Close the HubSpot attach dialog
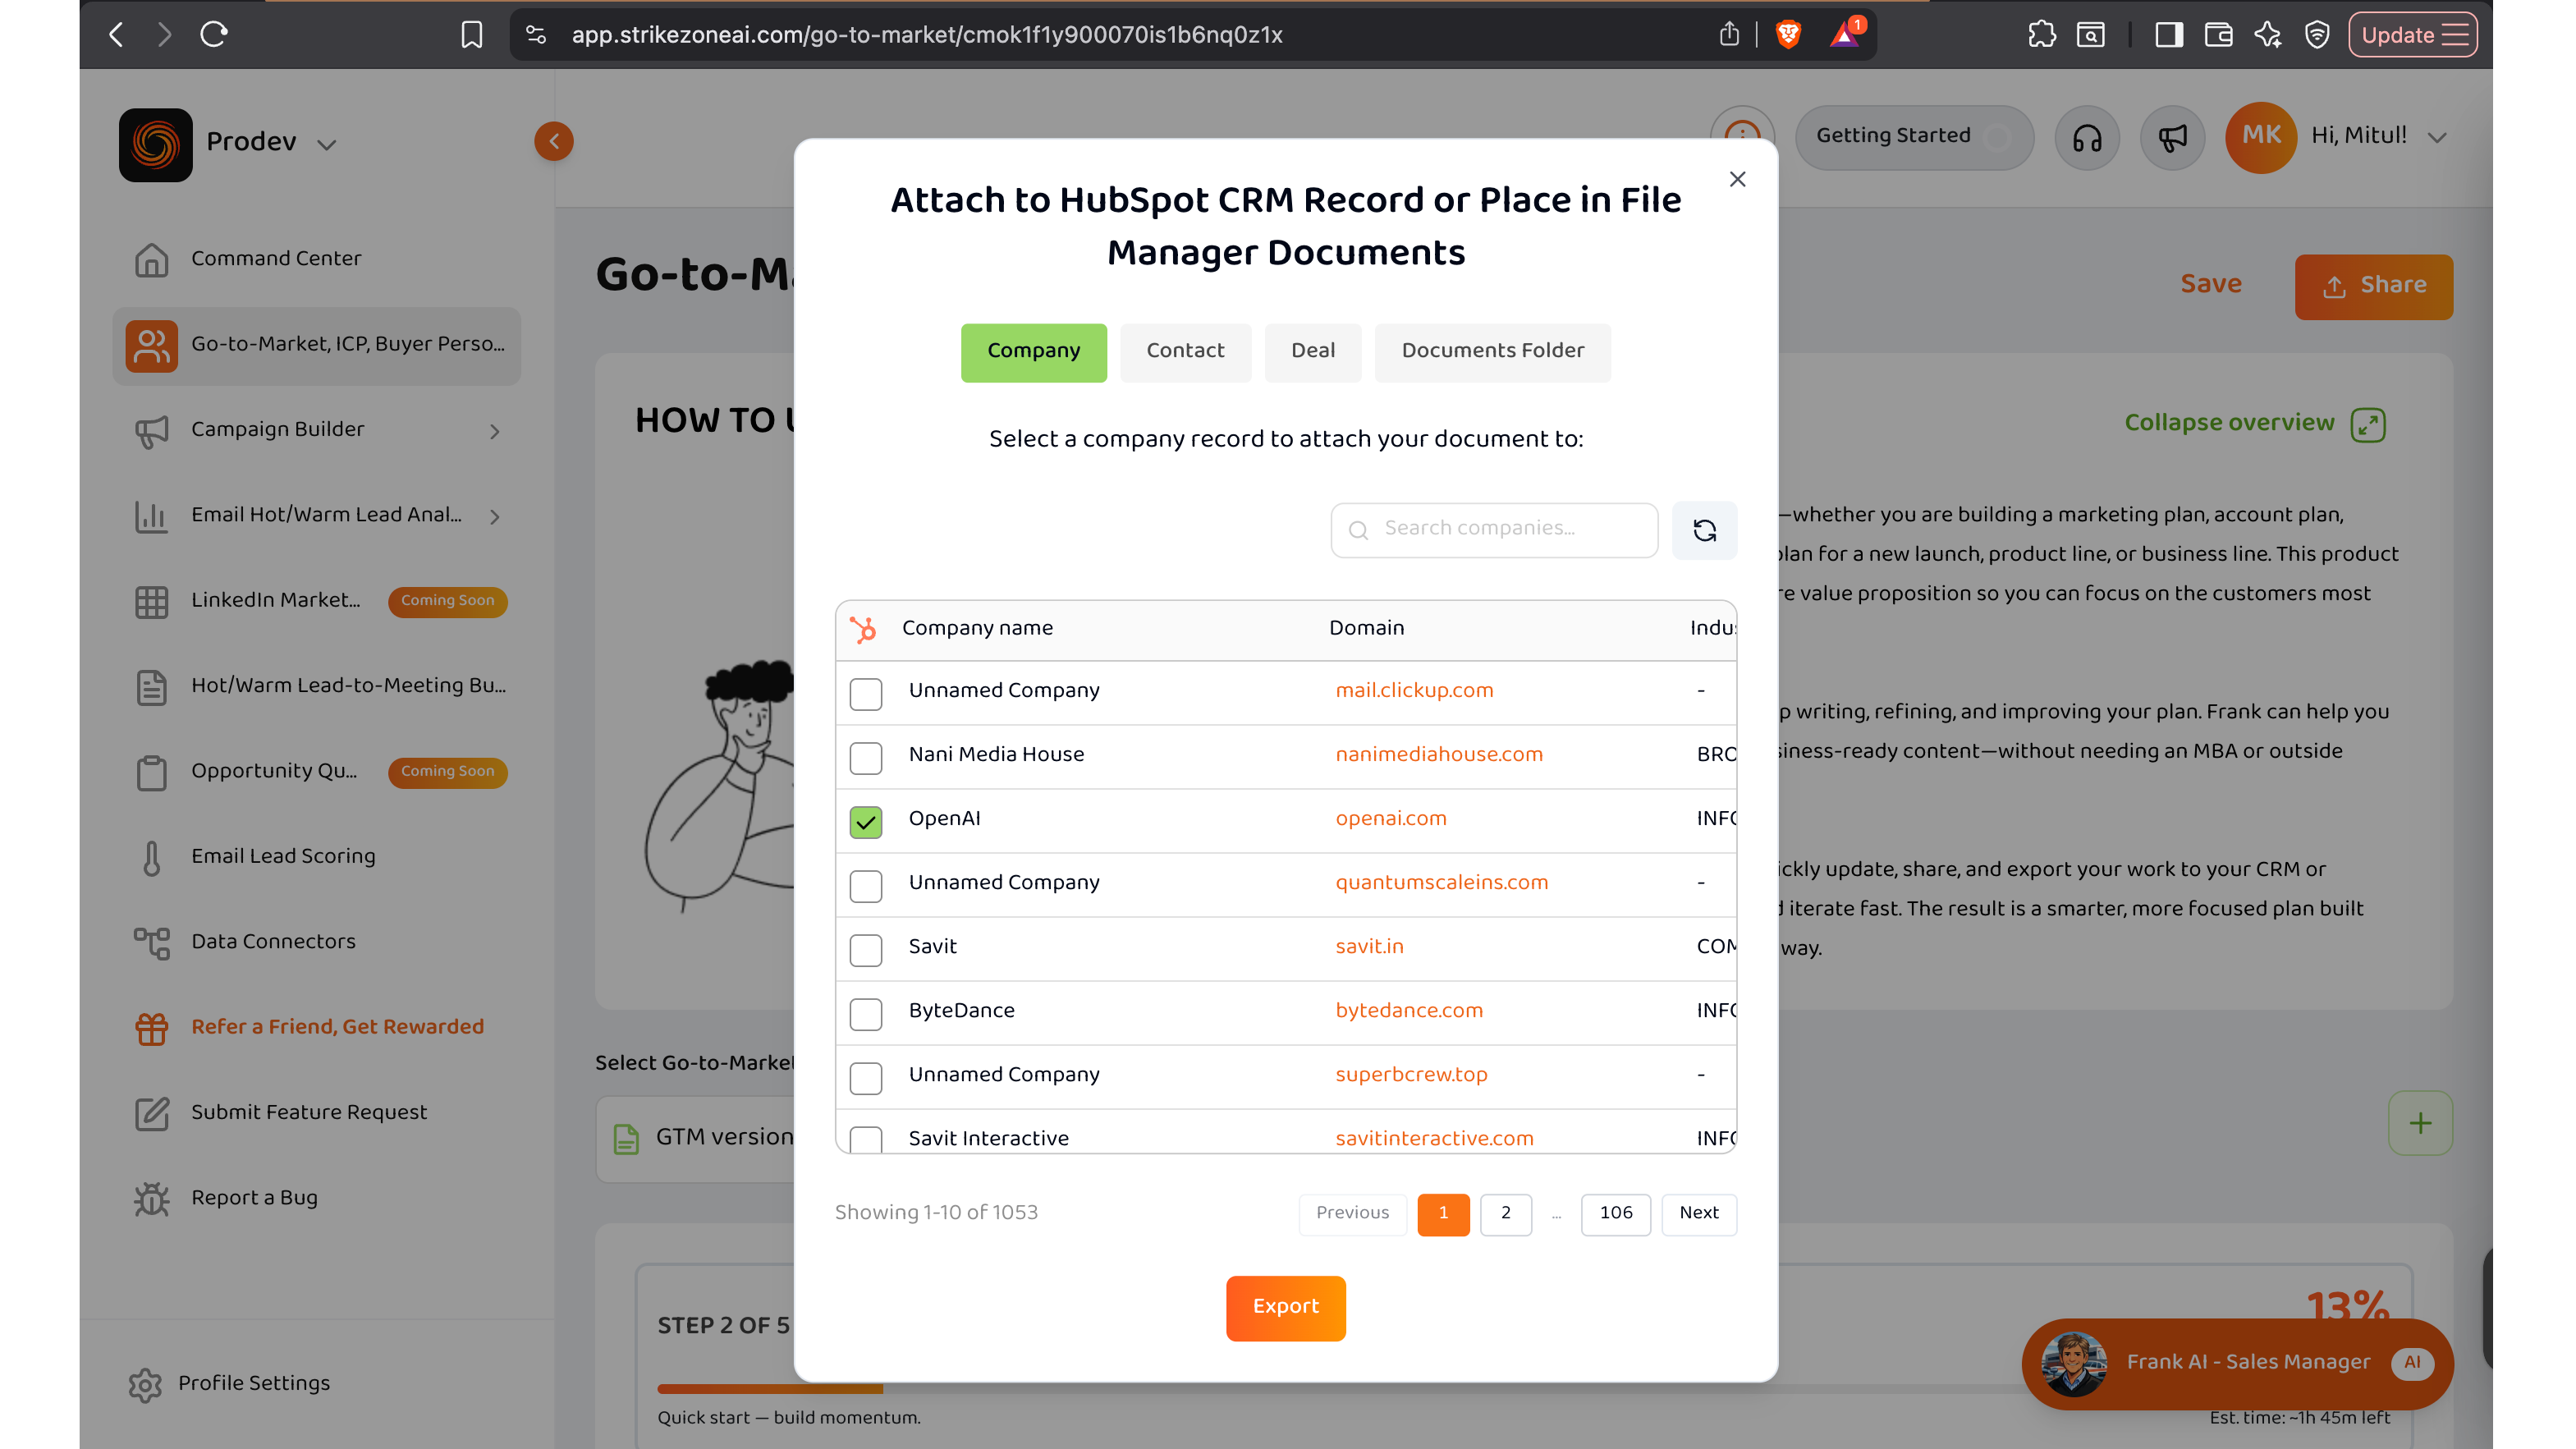Viewport: 2576px width, 1449px height. coord(1738,179)
